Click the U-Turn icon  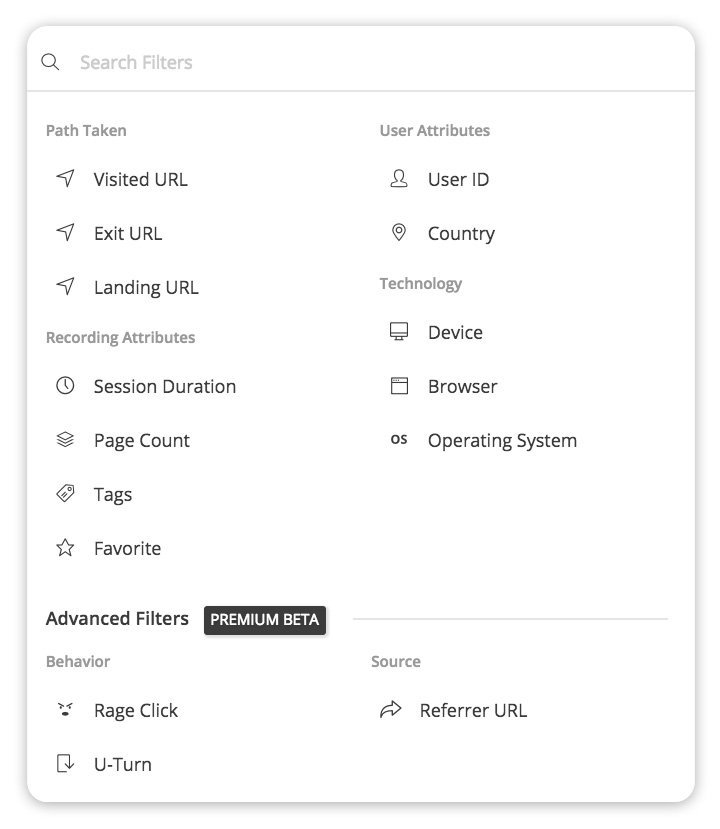tap(65, 763)
